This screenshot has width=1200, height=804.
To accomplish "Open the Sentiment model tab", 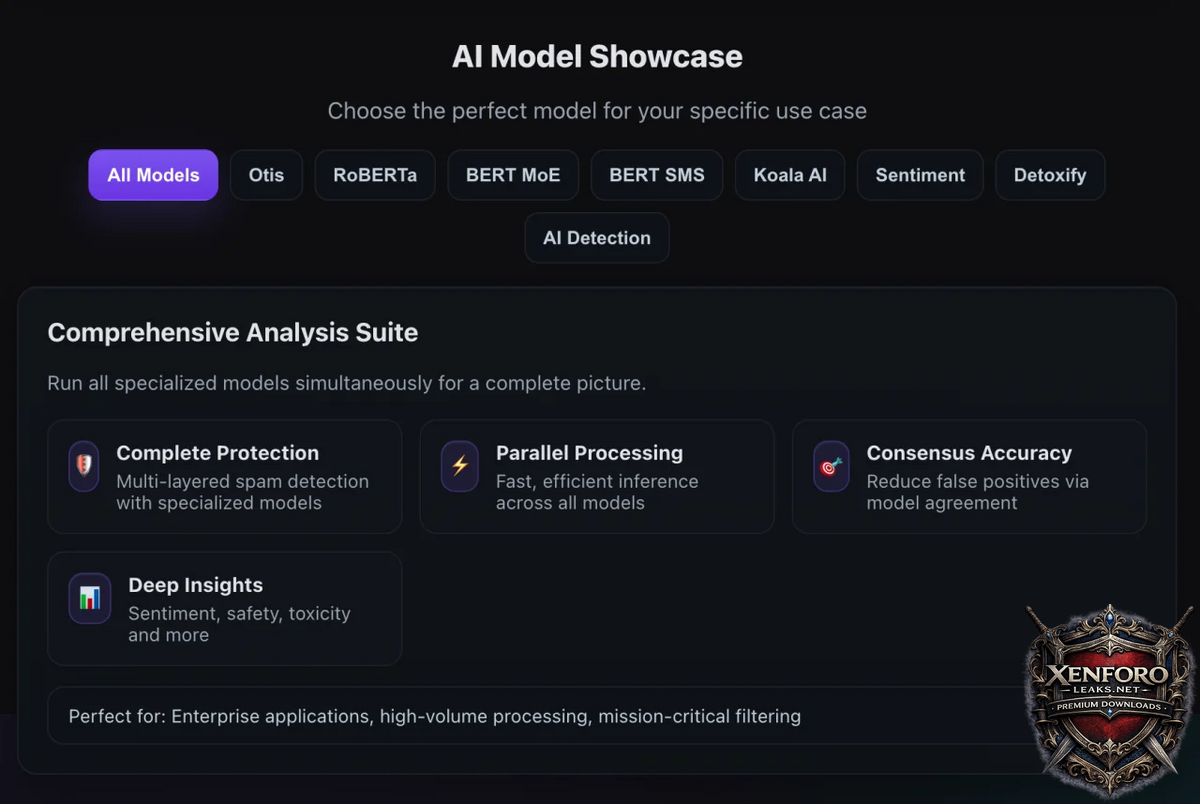I will (920, 175).
